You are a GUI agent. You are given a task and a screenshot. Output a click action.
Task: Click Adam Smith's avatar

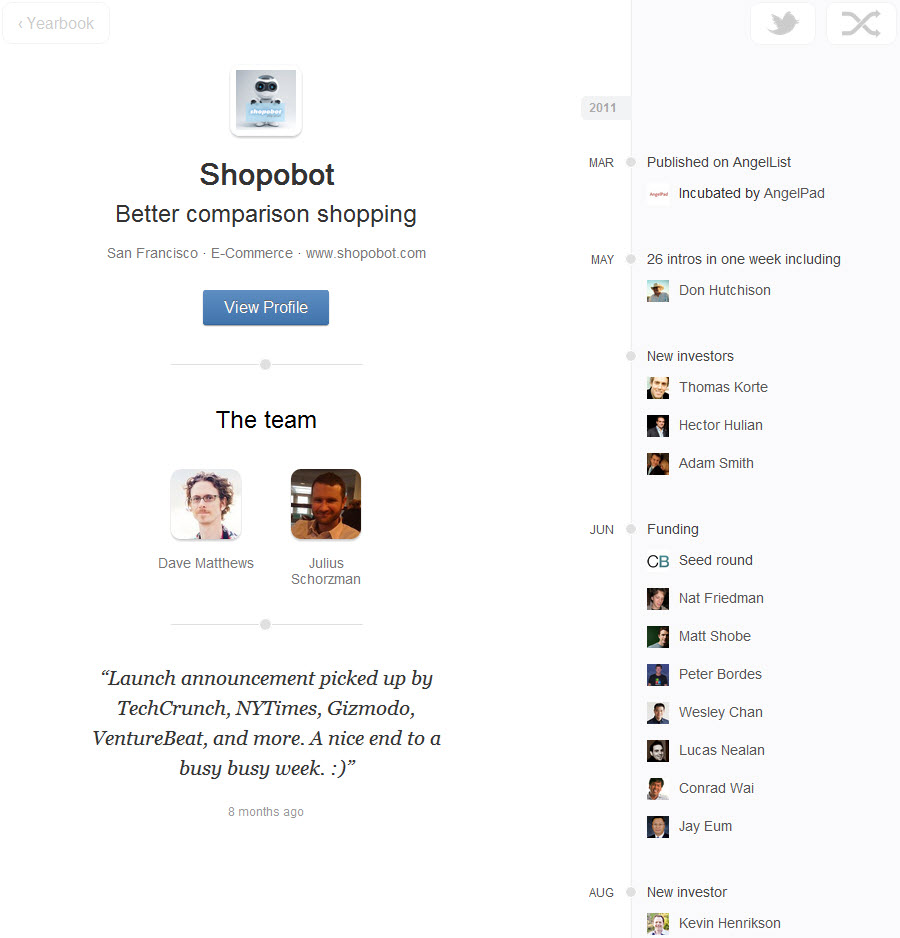tap(658, 464)
